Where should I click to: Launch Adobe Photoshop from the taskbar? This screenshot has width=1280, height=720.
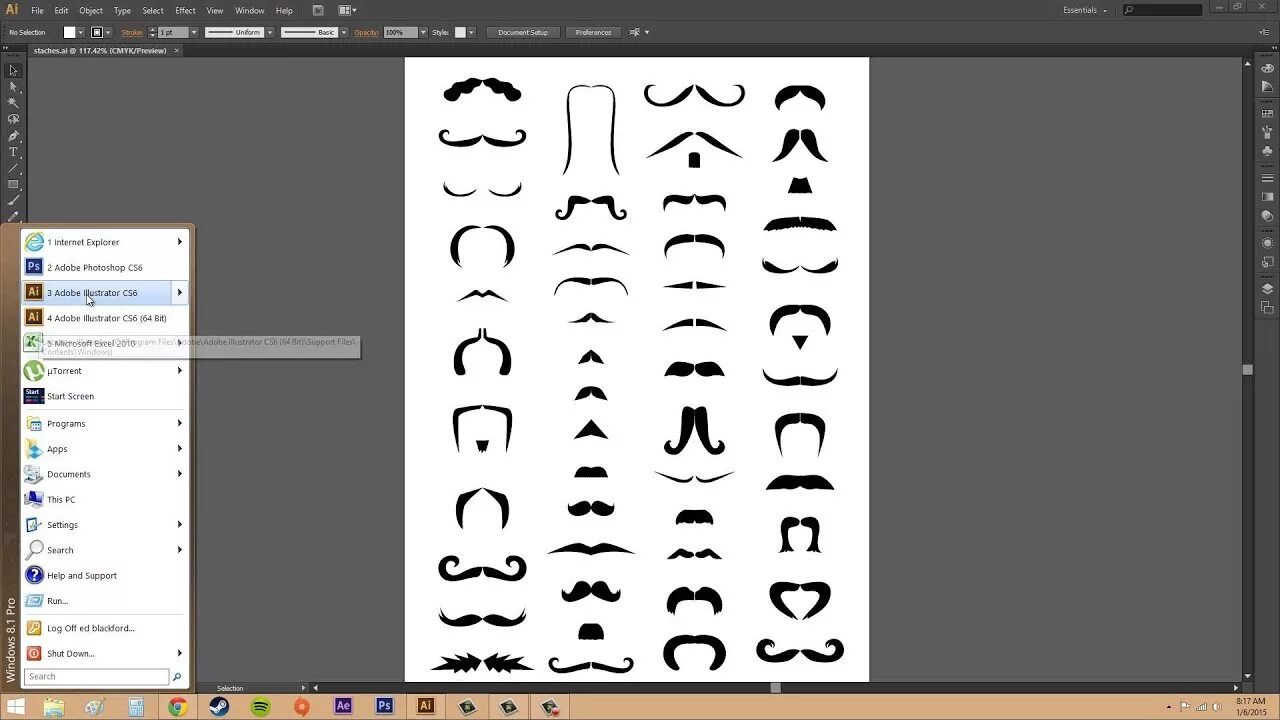pyautogui.click(x=384, y=706)
